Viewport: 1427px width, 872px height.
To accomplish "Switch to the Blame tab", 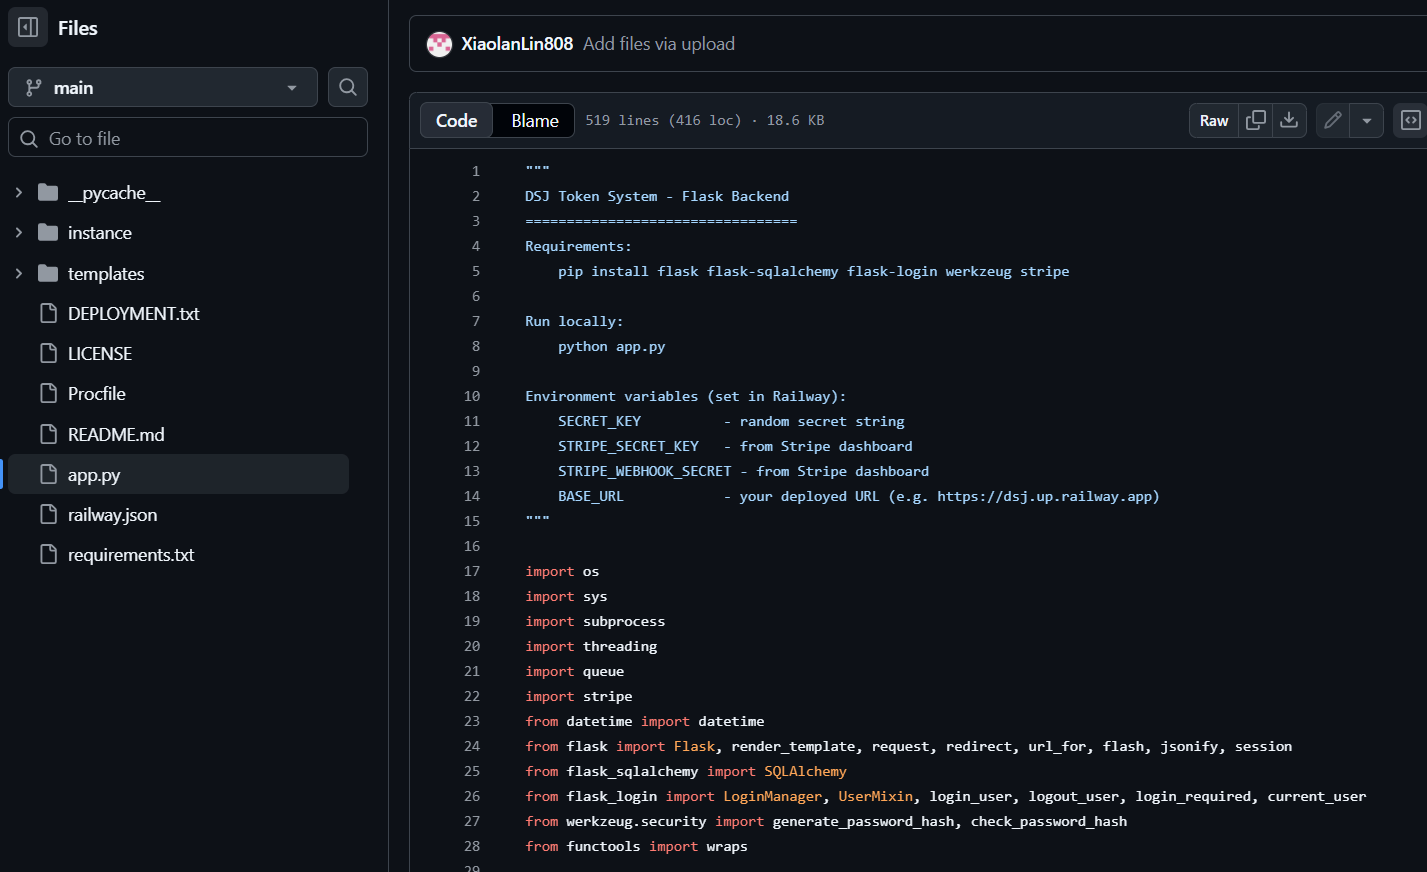I will point(535,120).
